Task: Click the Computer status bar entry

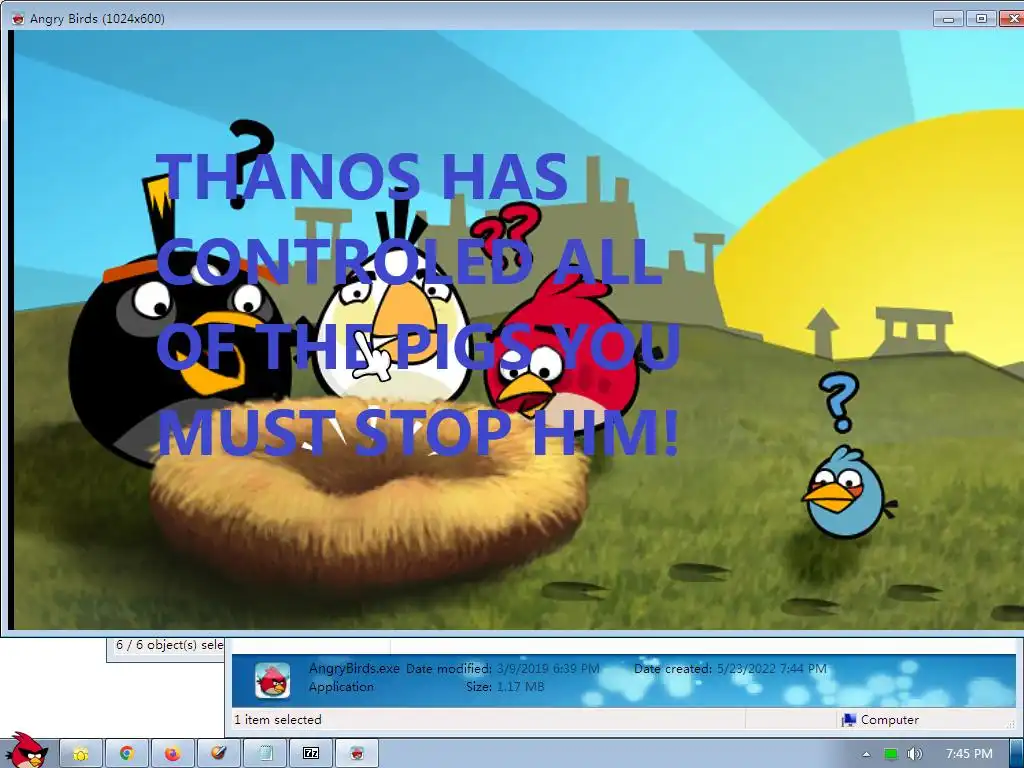Action: 880,720
